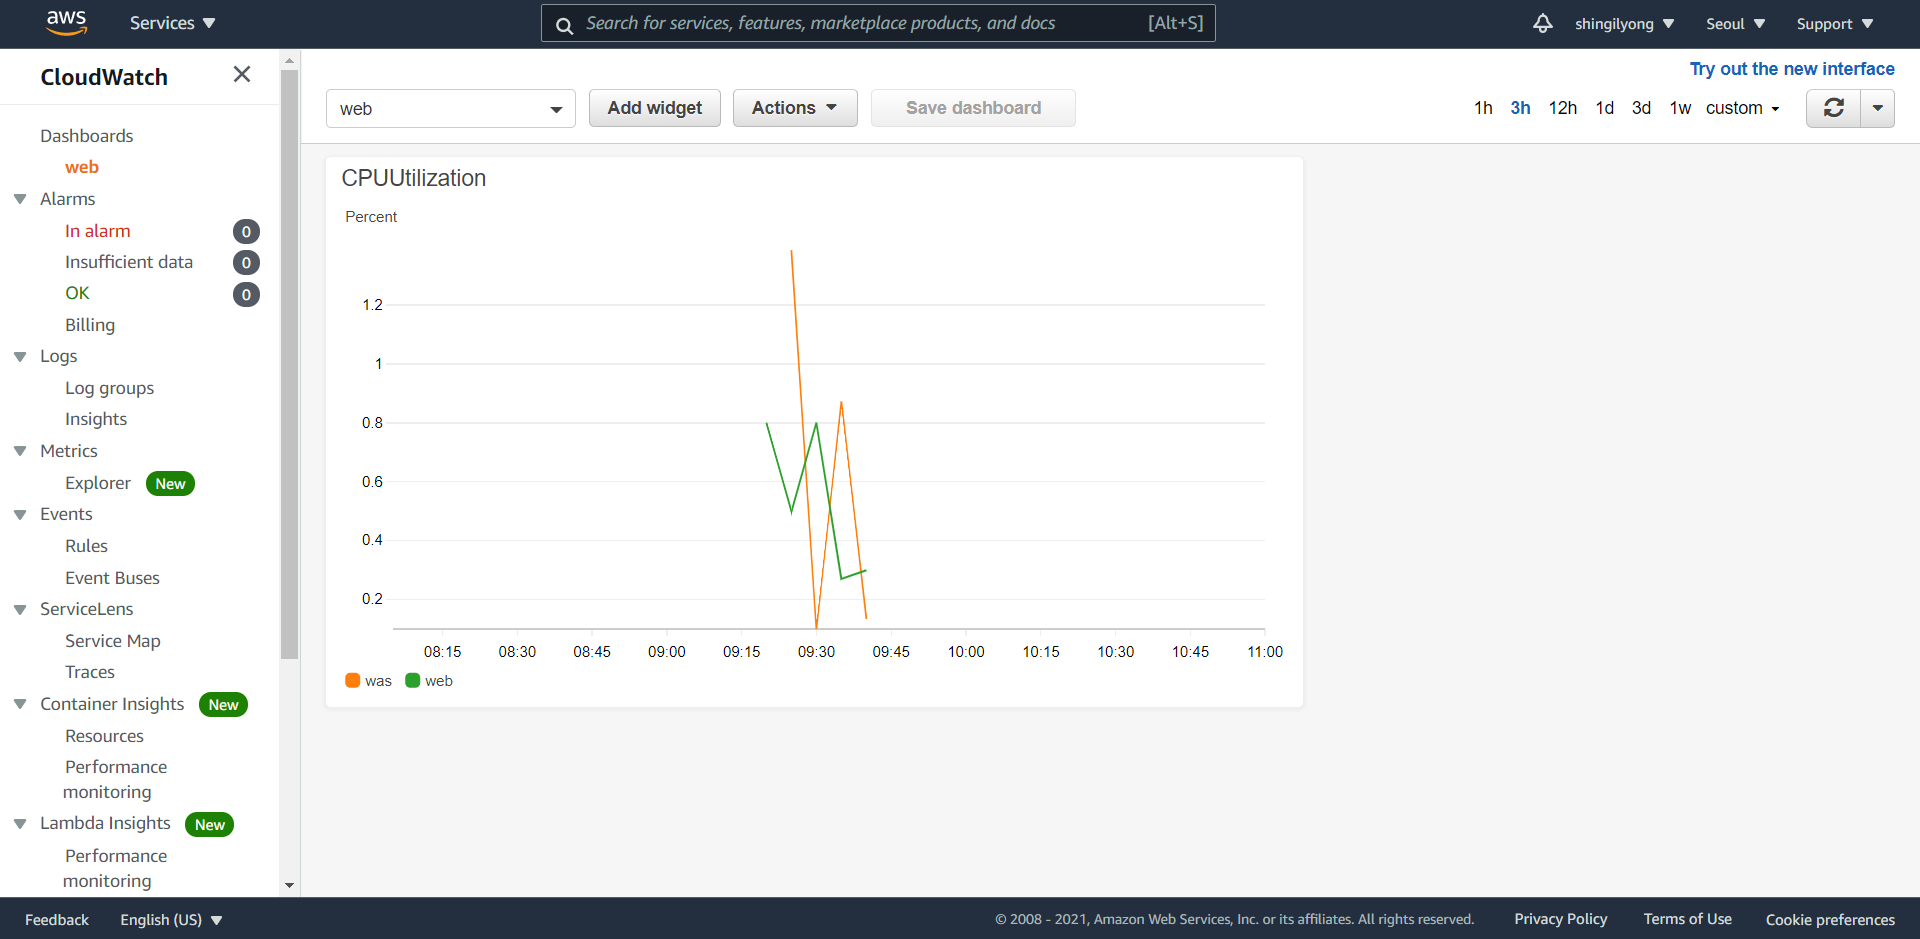Open the Support menu
1920x939 pixels.
click(1834, 24)
